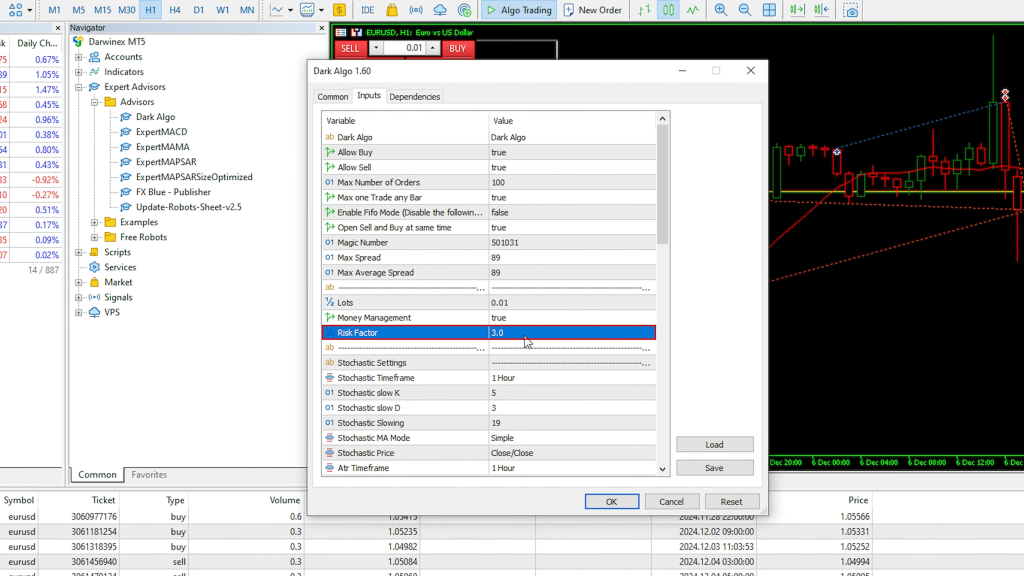Select Dark Algo expert in Navigator
This screenshot has width=1024, height=576.
[x=155, y=117]
